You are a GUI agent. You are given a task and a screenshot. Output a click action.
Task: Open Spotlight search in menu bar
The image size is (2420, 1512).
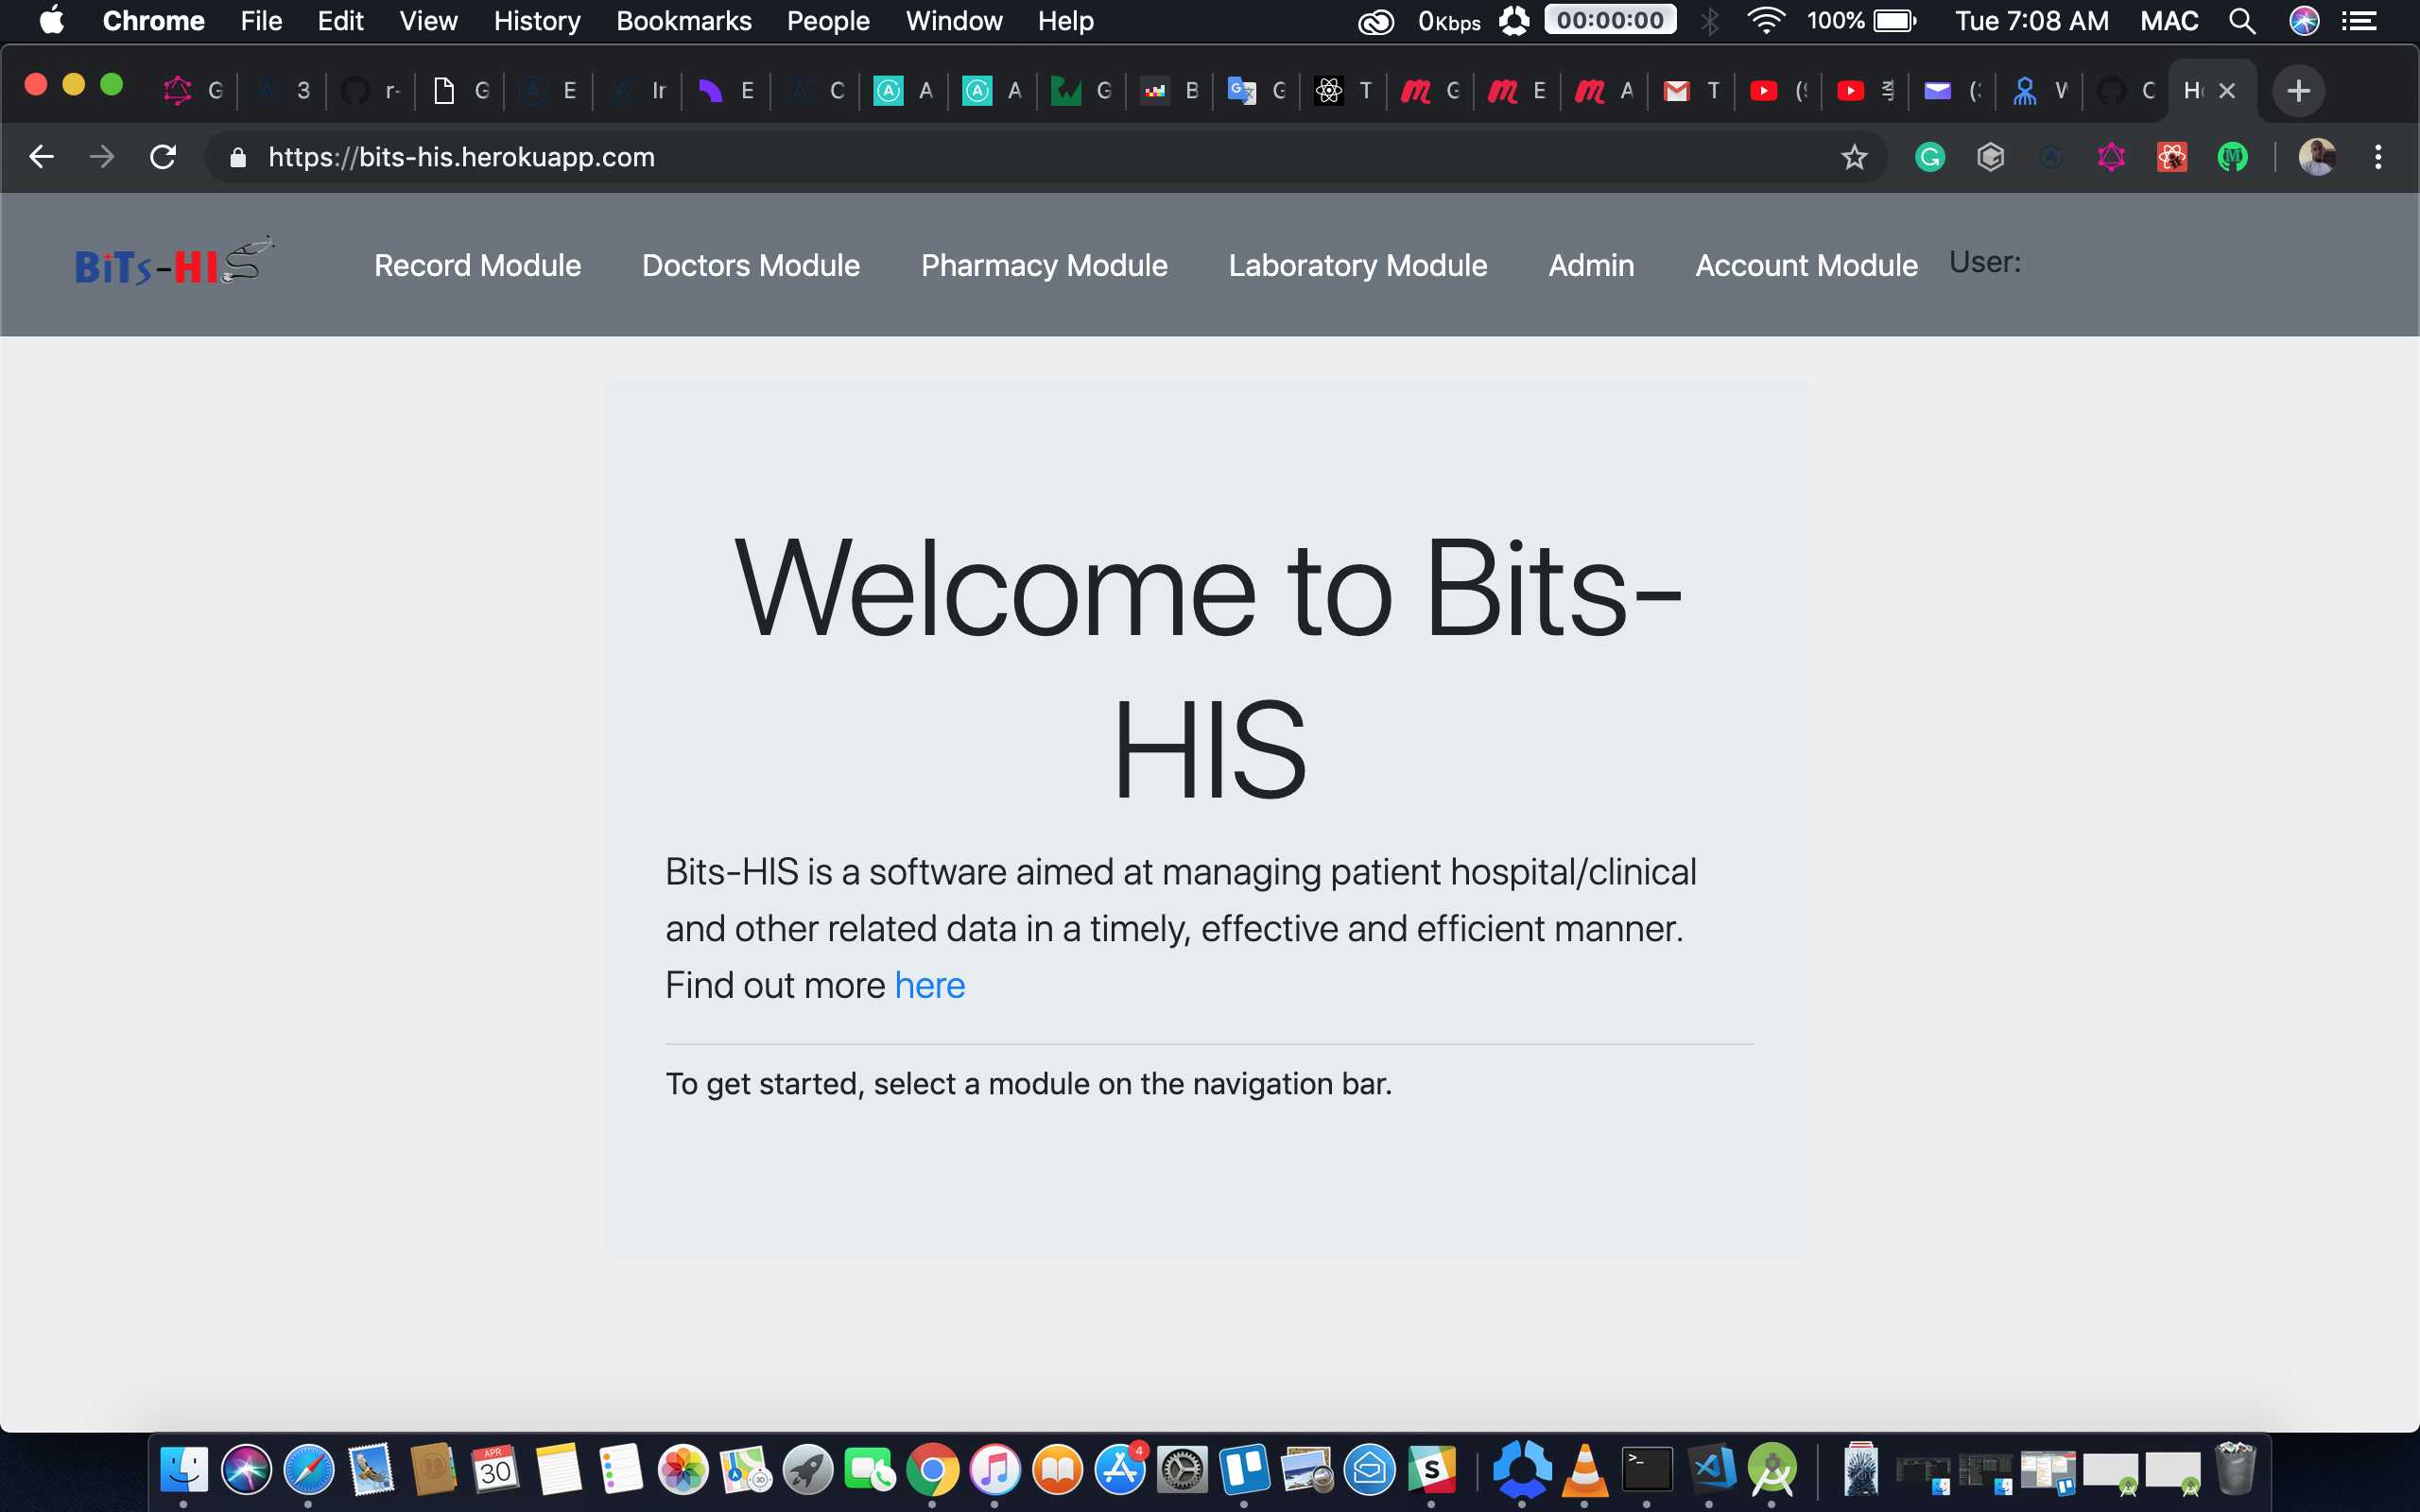tap(2242, 21)
